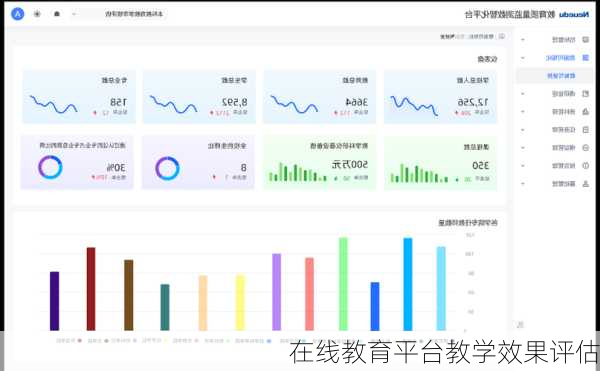
Task: Click the Neusoedu logo in header
Action: (574, 15)
